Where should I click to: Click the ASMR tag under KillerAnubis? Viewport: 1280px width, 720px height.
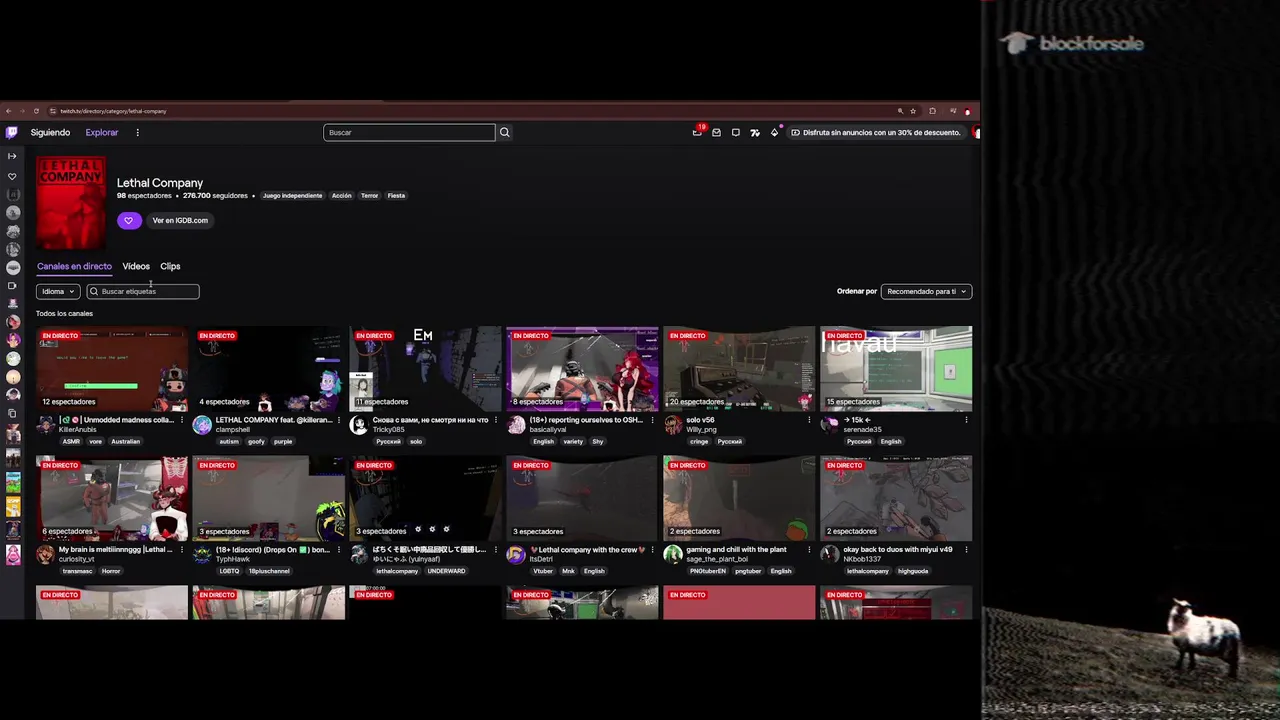coord(71,441)
